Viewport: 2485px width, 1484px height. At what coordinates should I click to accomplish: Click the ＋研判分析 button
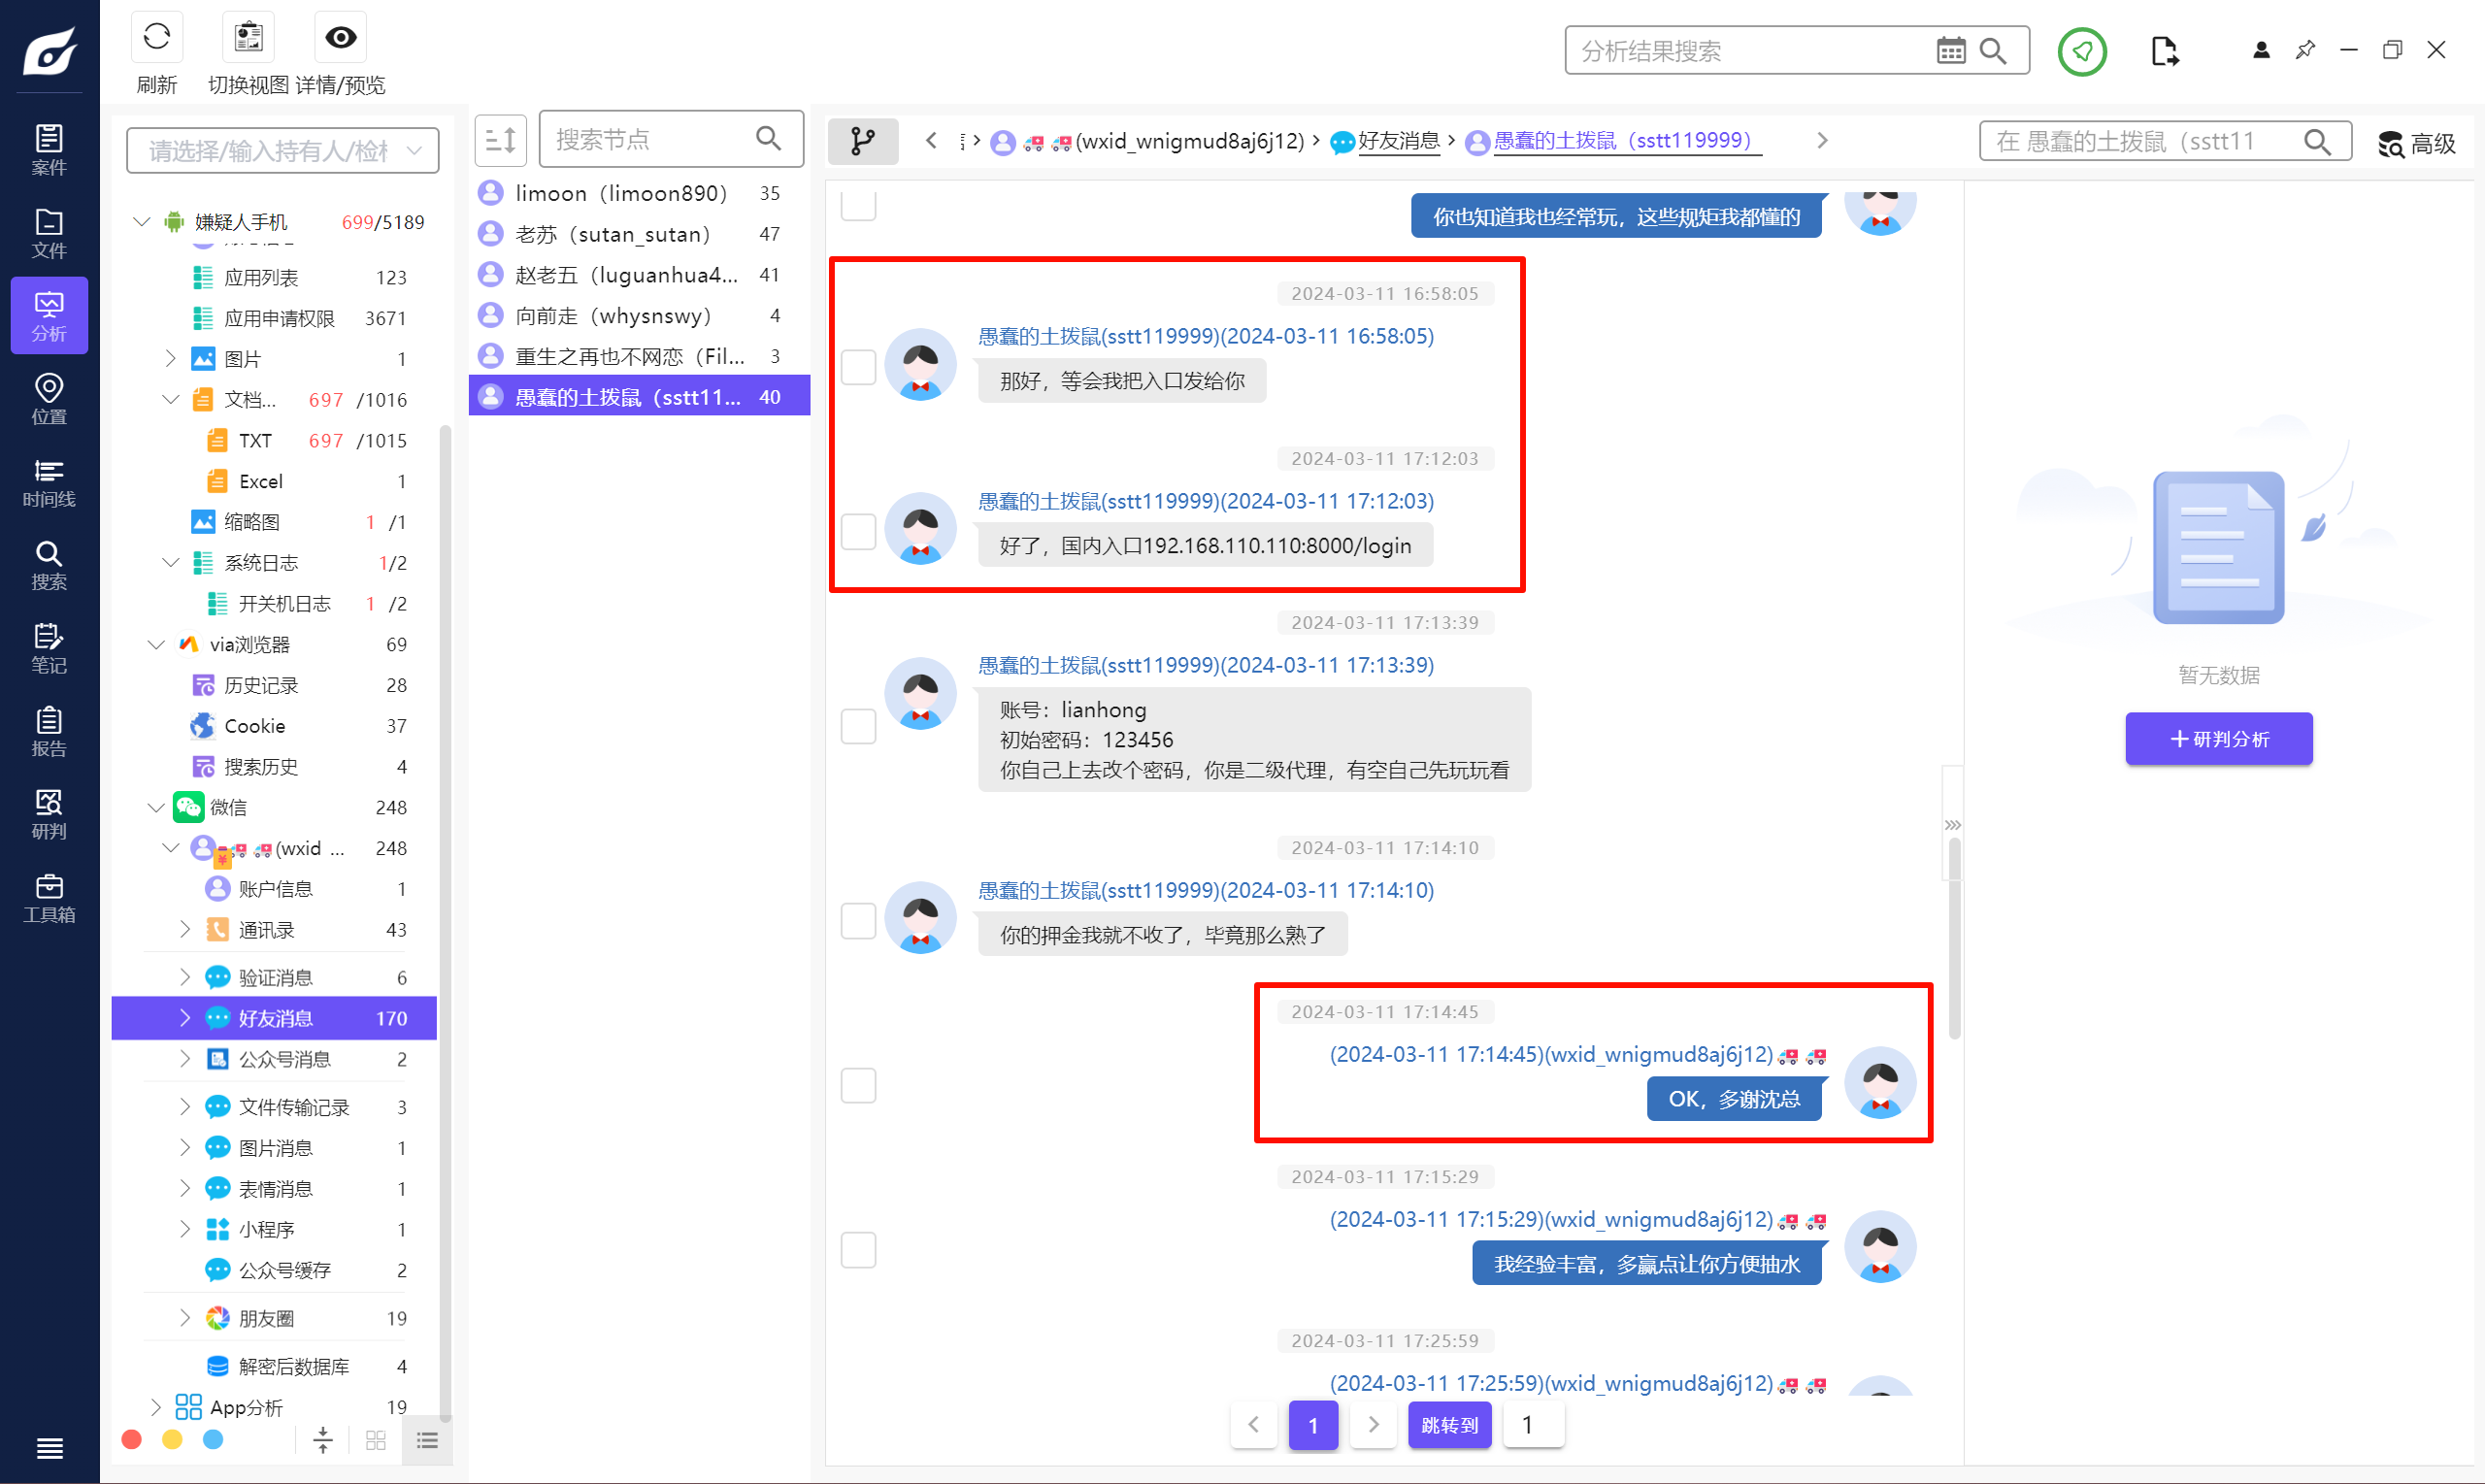[x=2218, y=739]
